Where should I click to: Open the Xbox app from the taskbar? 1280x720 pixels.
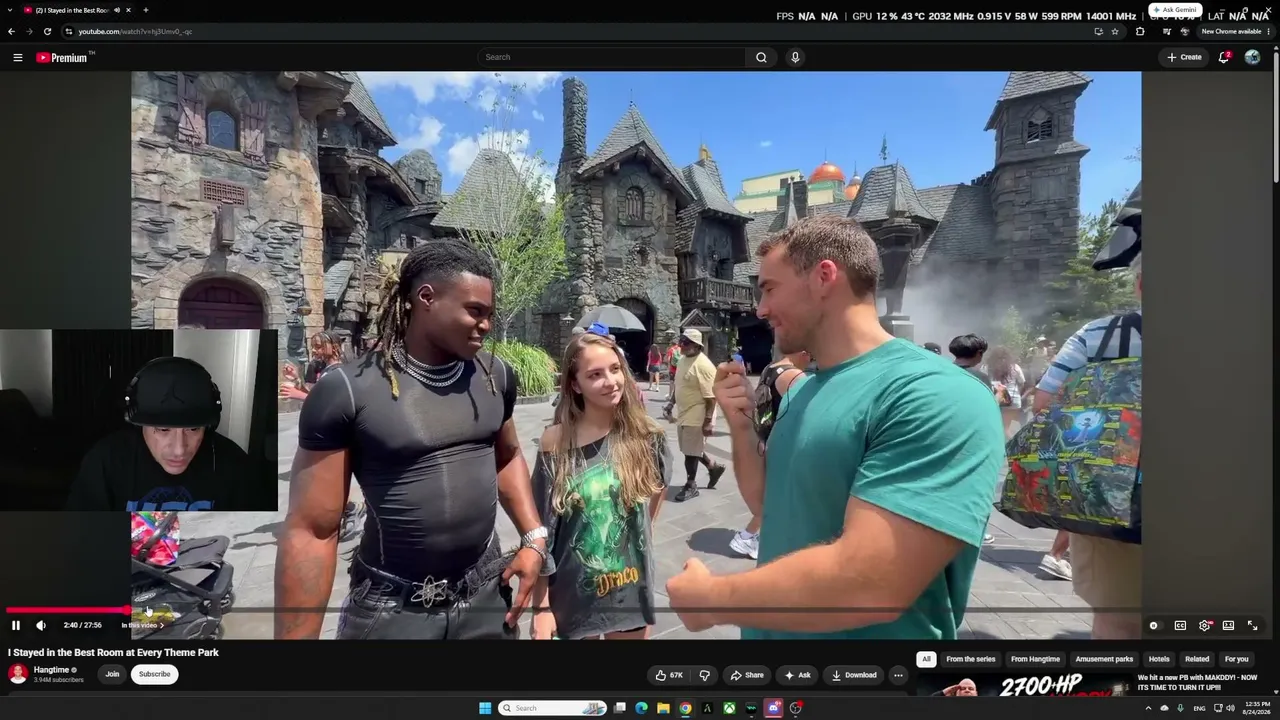click(729, 708)
